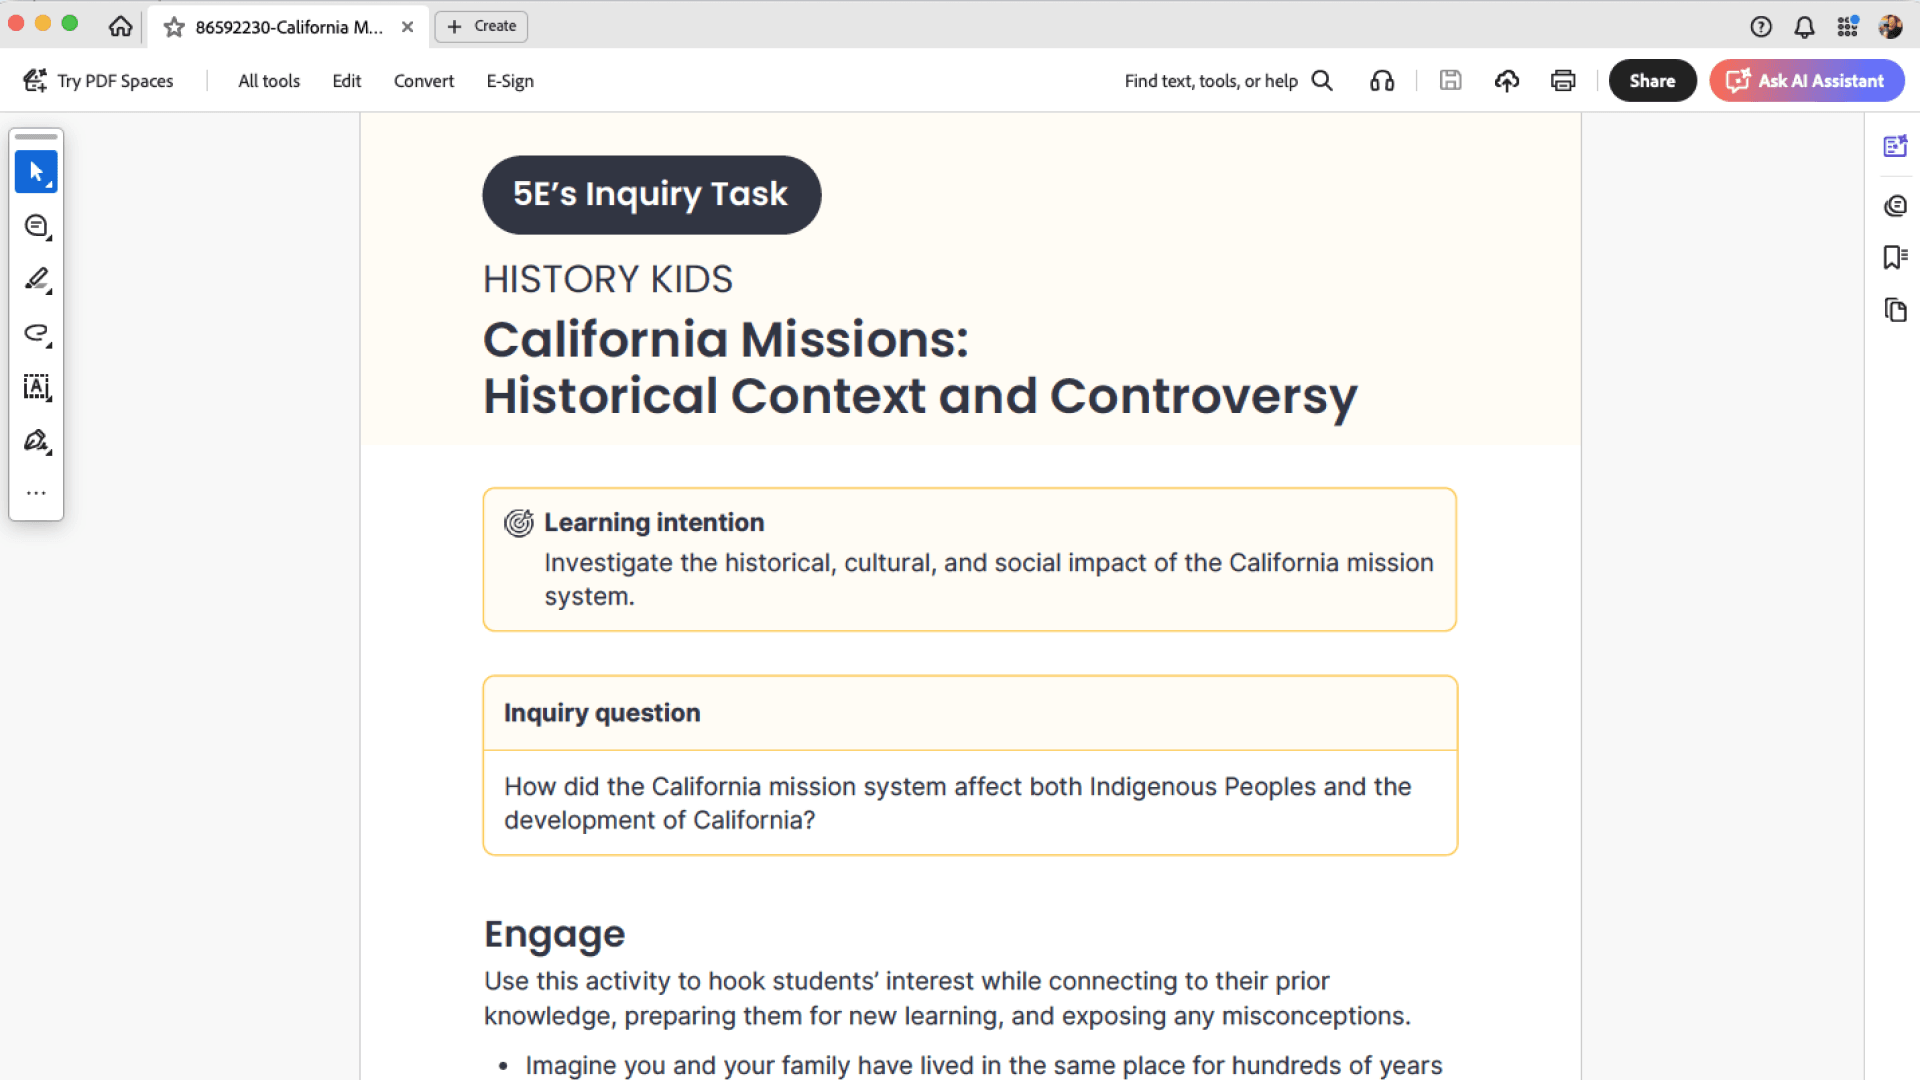This screenshot has width=1920, height=1080.
Task: Open the Convert menu
Action: [423, 80]
